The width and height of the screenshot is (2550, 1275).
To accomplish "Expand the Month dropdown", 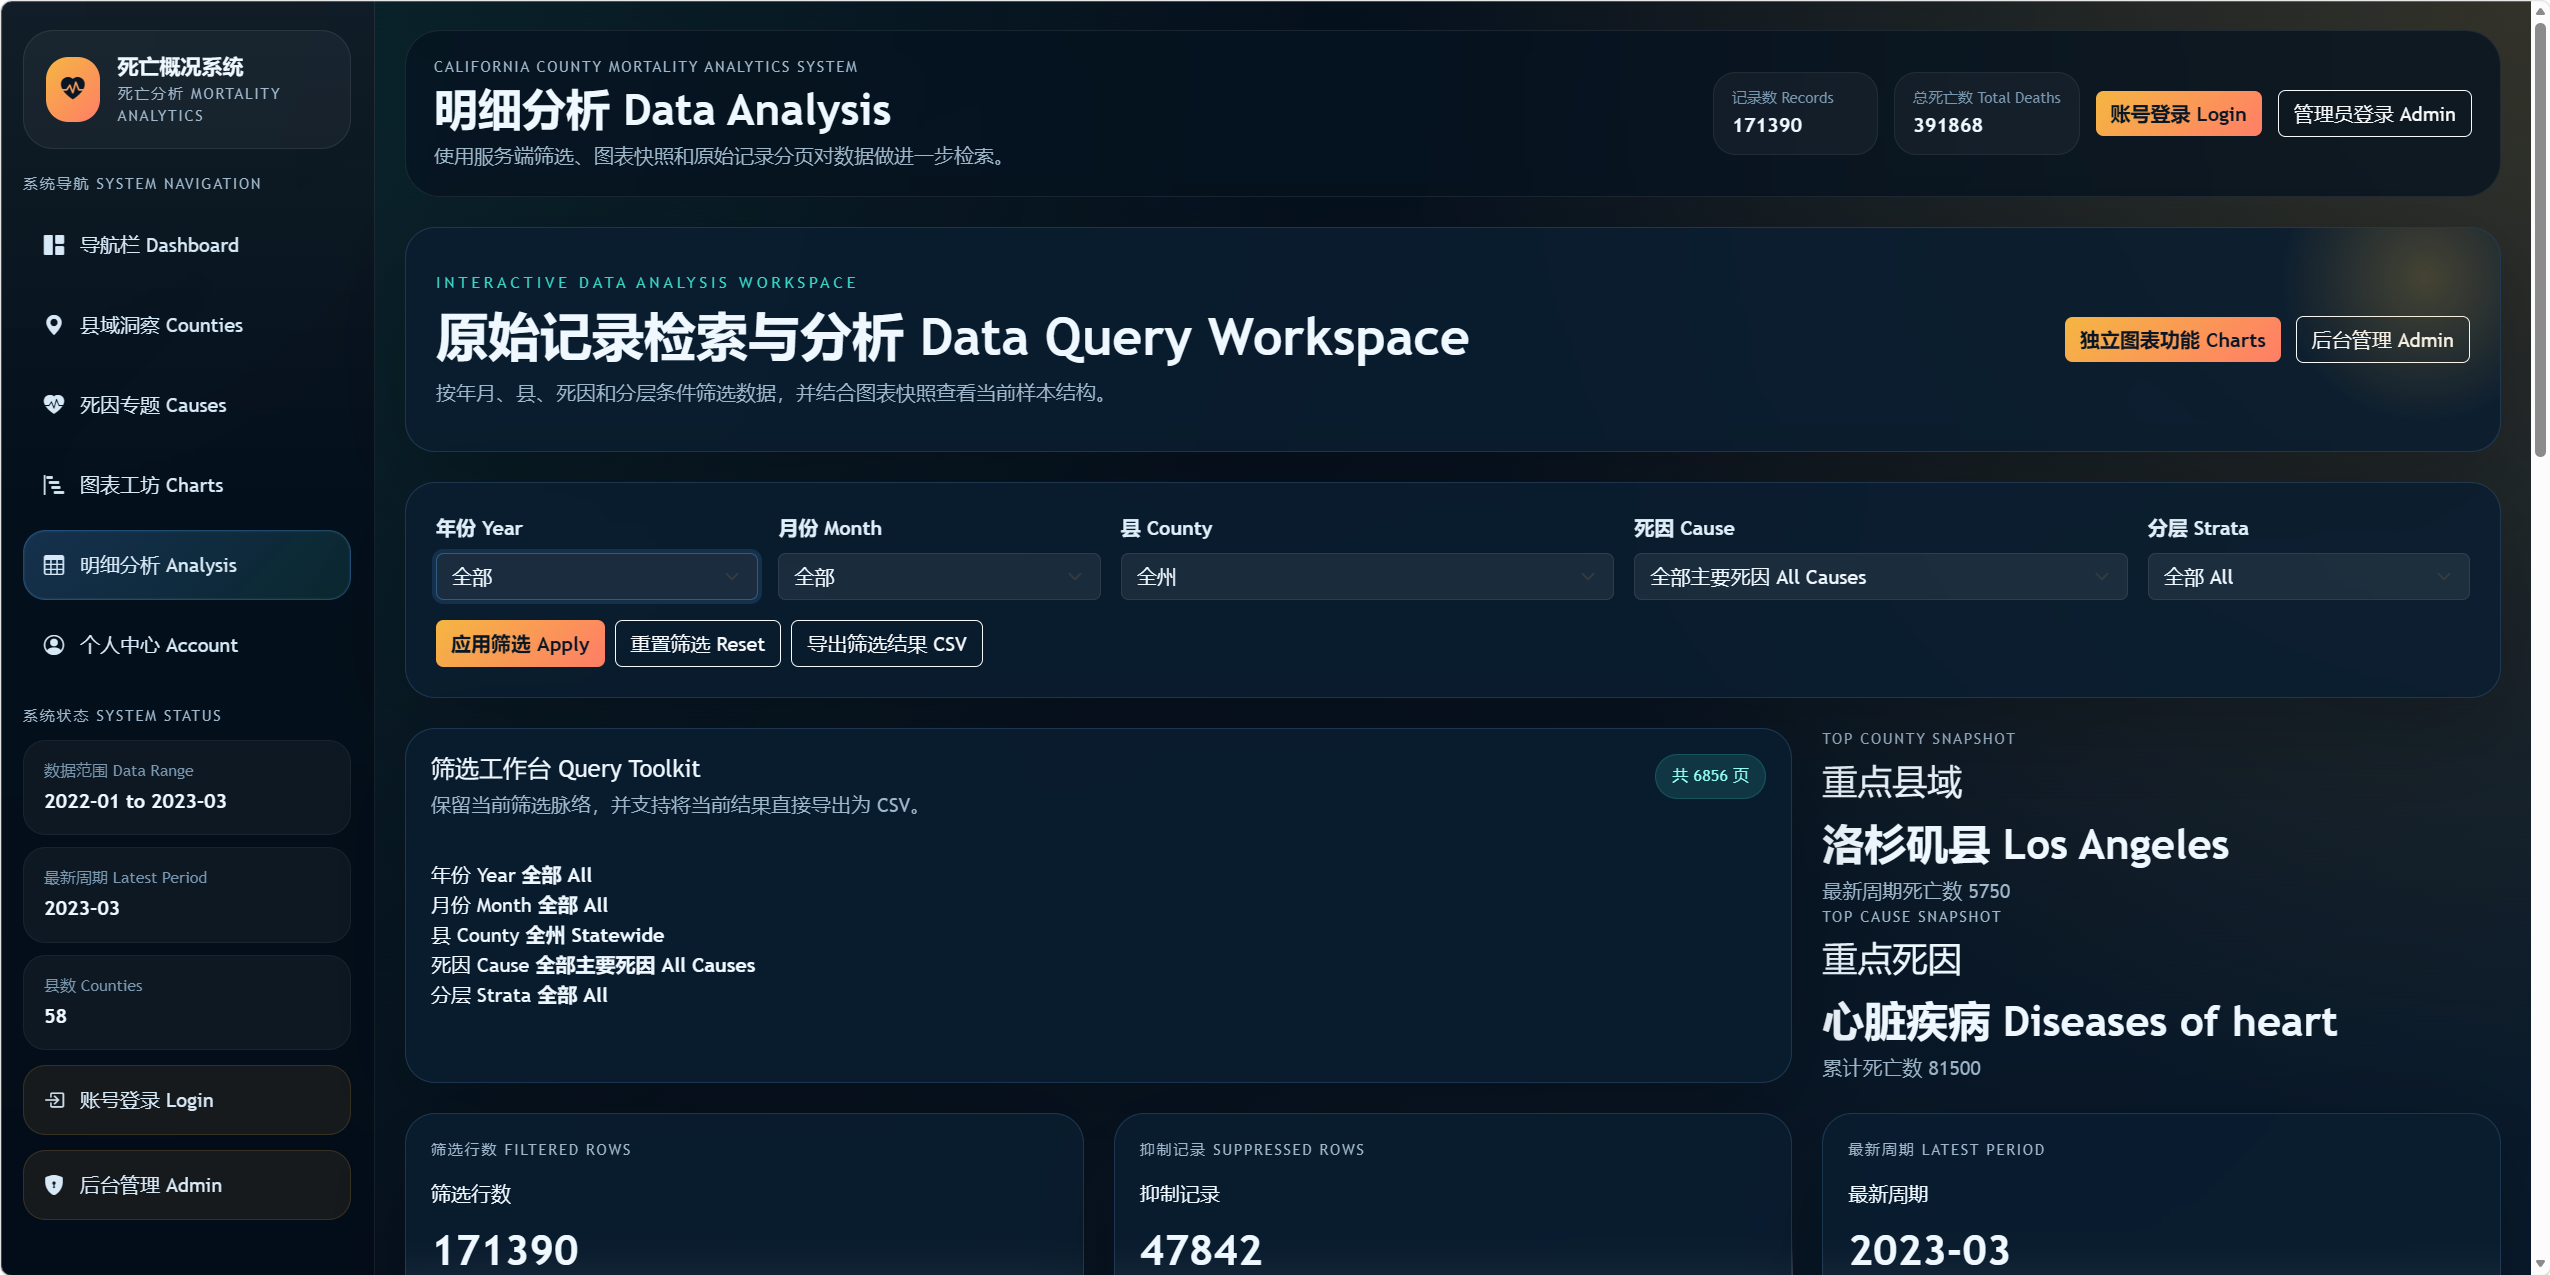I will coord(938,577).
